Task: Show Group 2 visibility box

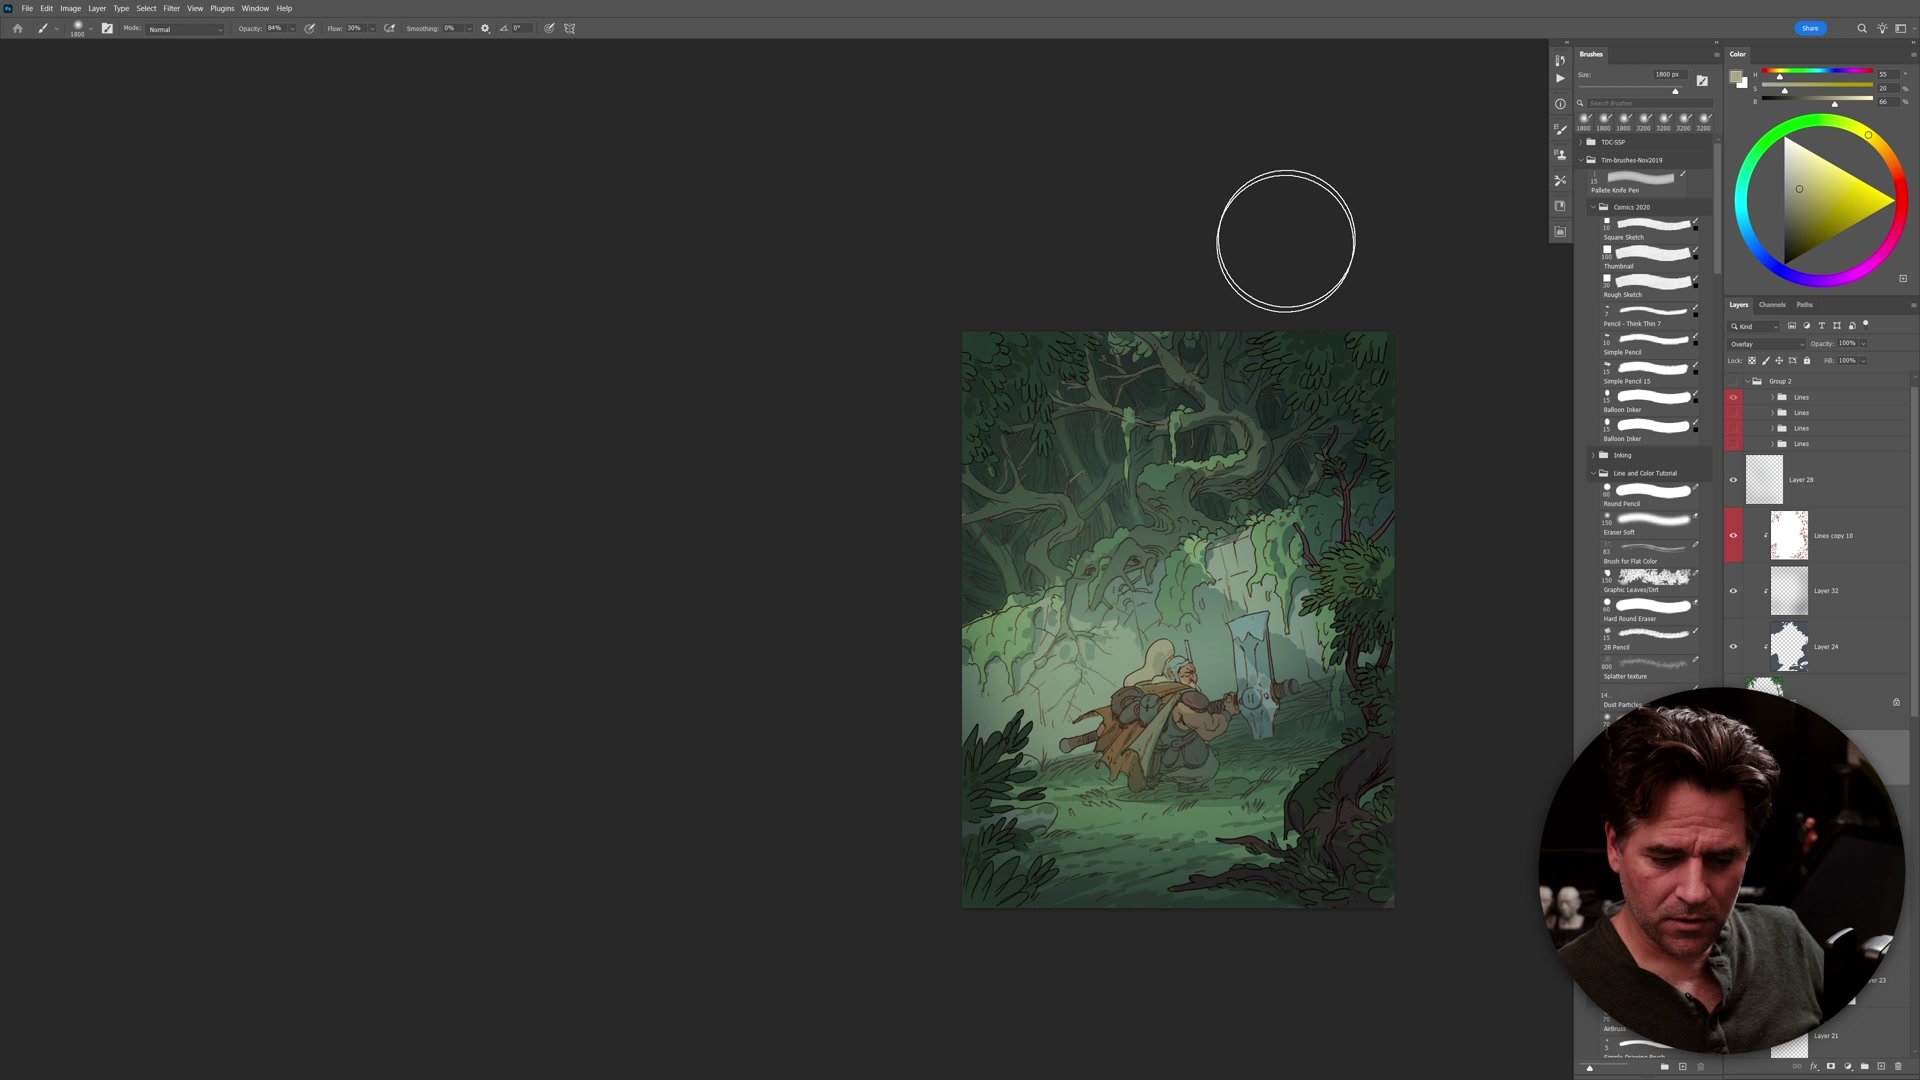Action: [1734, 381]
